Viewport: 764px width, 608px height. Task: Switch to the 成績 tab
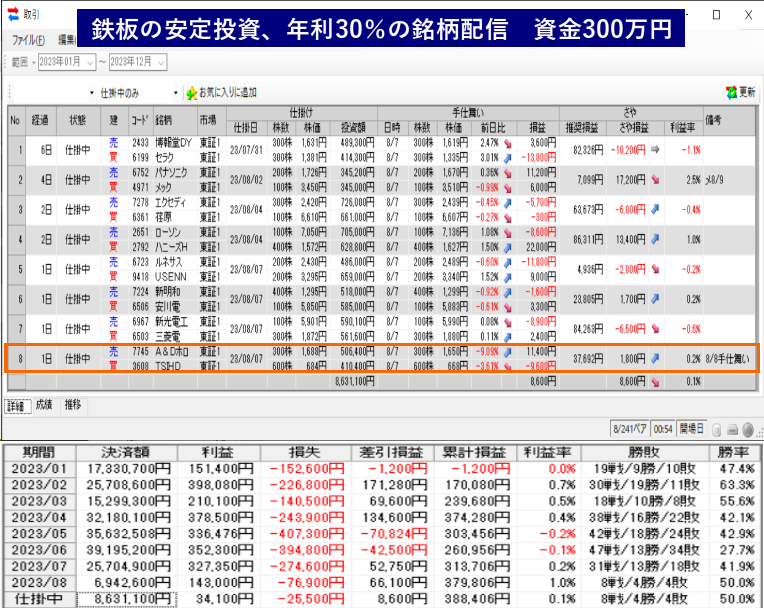(43, 406)
